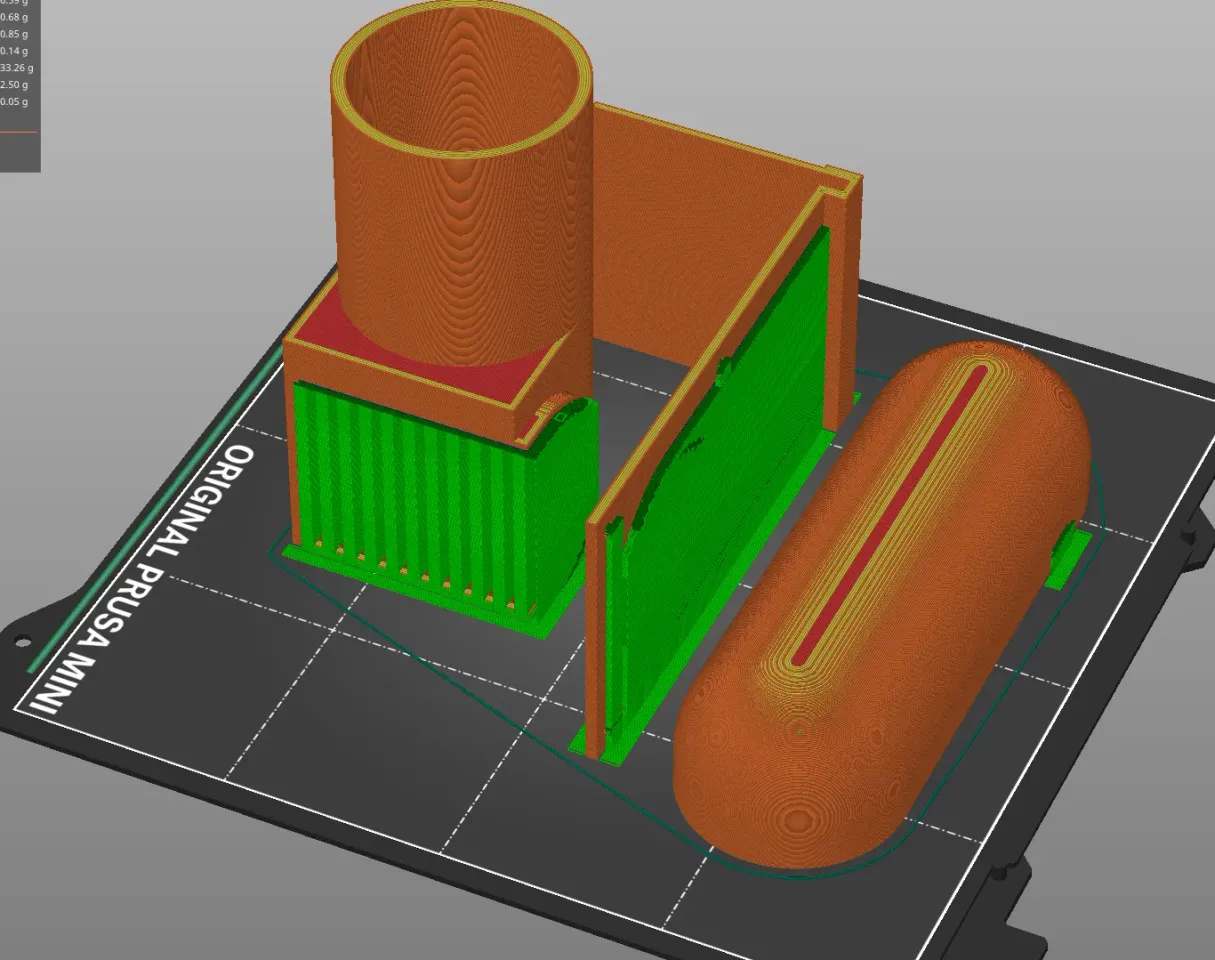The height and width of the screenshot is (960, 1215).
Task: Toggle the legend entry showing 2.50 g
Action: click(15, 85)
